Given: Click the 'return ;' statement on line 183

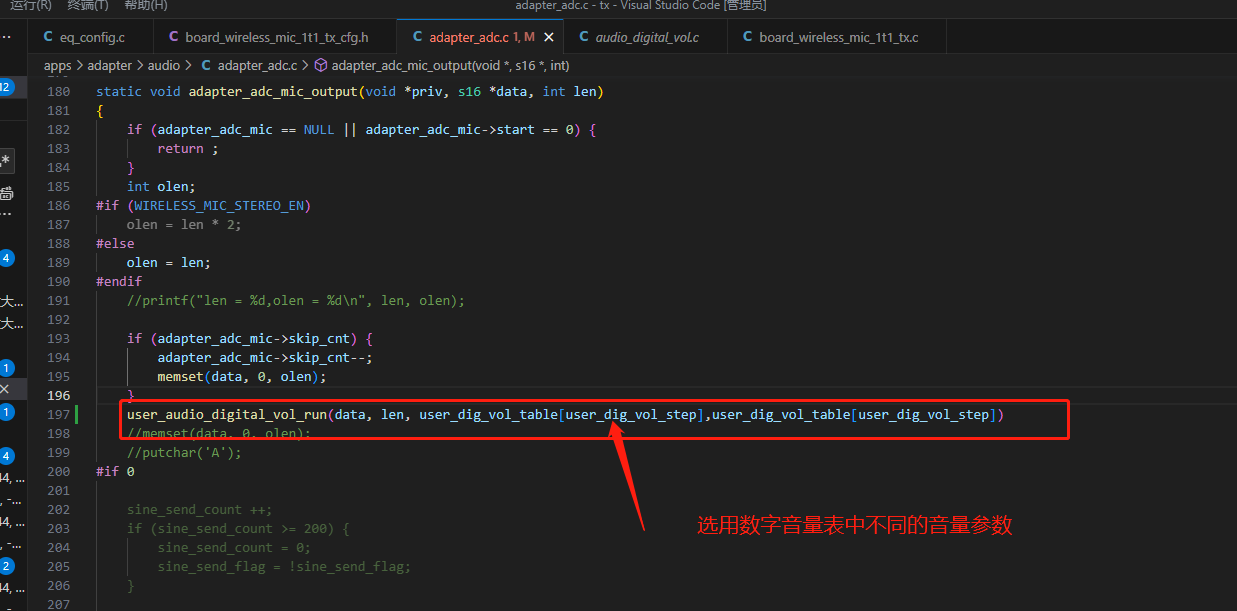Looking at the screenshot, I should point(188,148).
